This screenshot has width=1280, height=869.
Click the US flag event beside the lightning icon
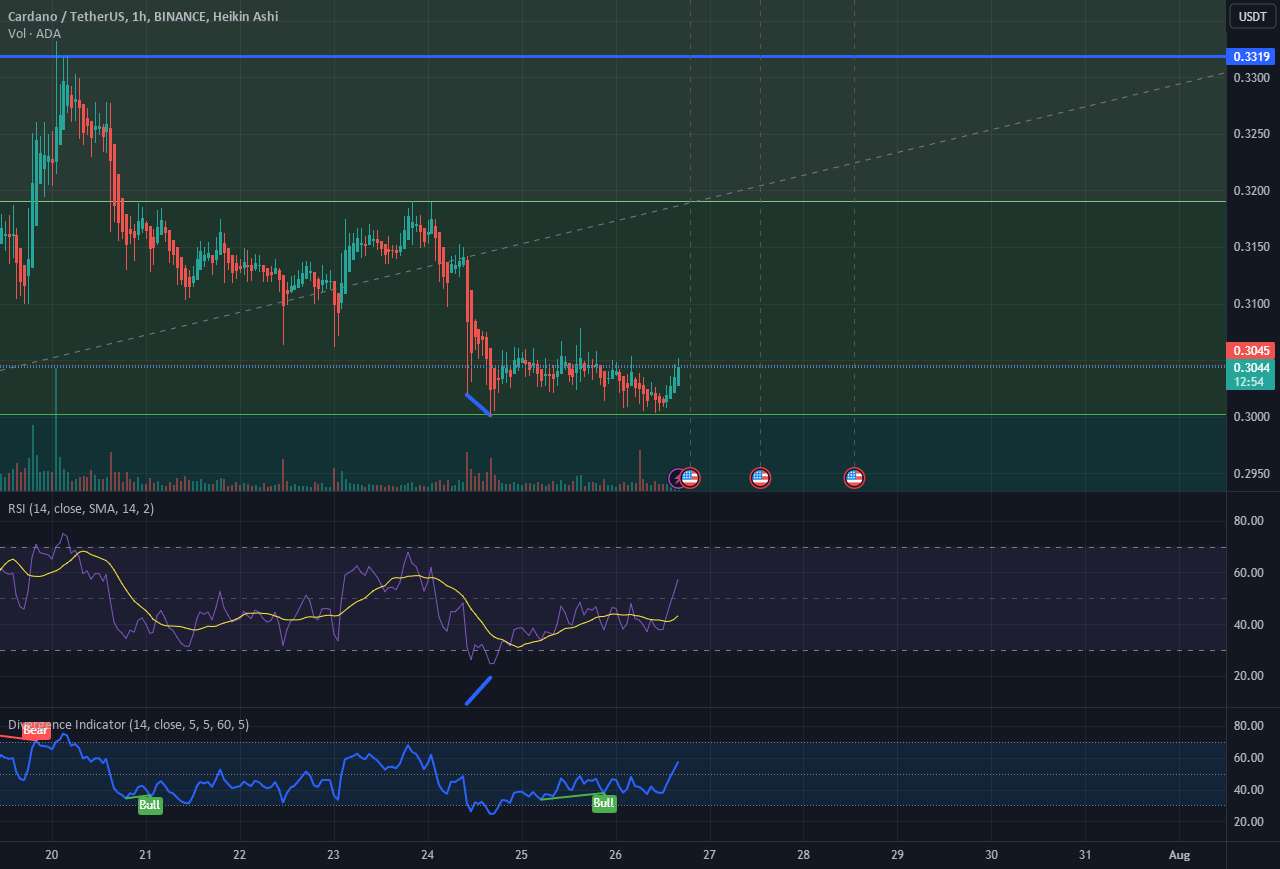[x=690, y=478]
